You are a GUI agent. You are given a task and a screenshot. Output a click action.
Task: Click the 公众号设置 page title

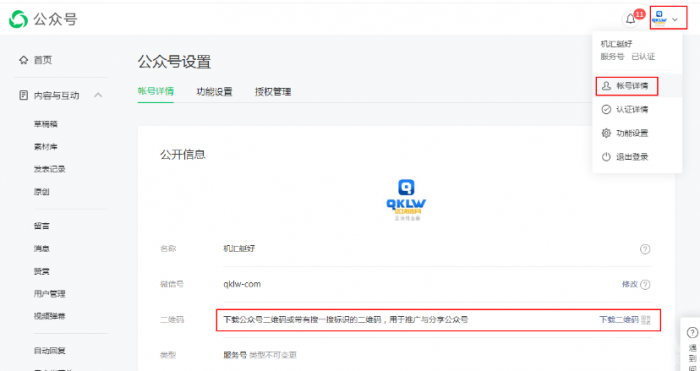pyautogui.click(x=174, y=62)
